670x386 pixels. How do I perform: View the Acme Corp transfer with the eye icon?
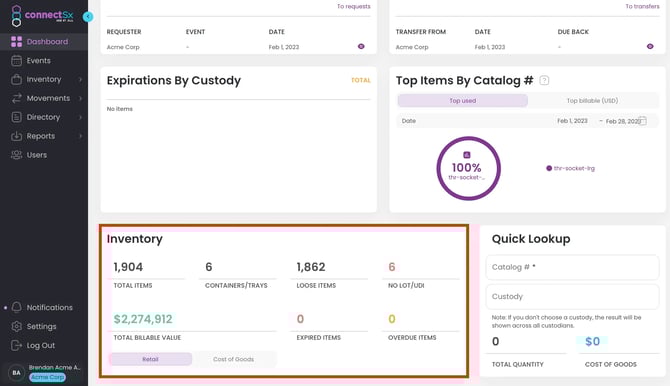(x=650, y=47)
